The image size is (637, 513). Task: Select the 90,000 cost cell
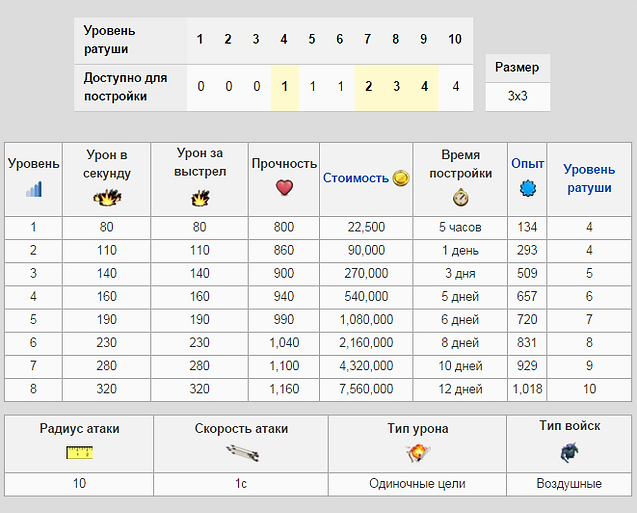(x=366, y=250)
